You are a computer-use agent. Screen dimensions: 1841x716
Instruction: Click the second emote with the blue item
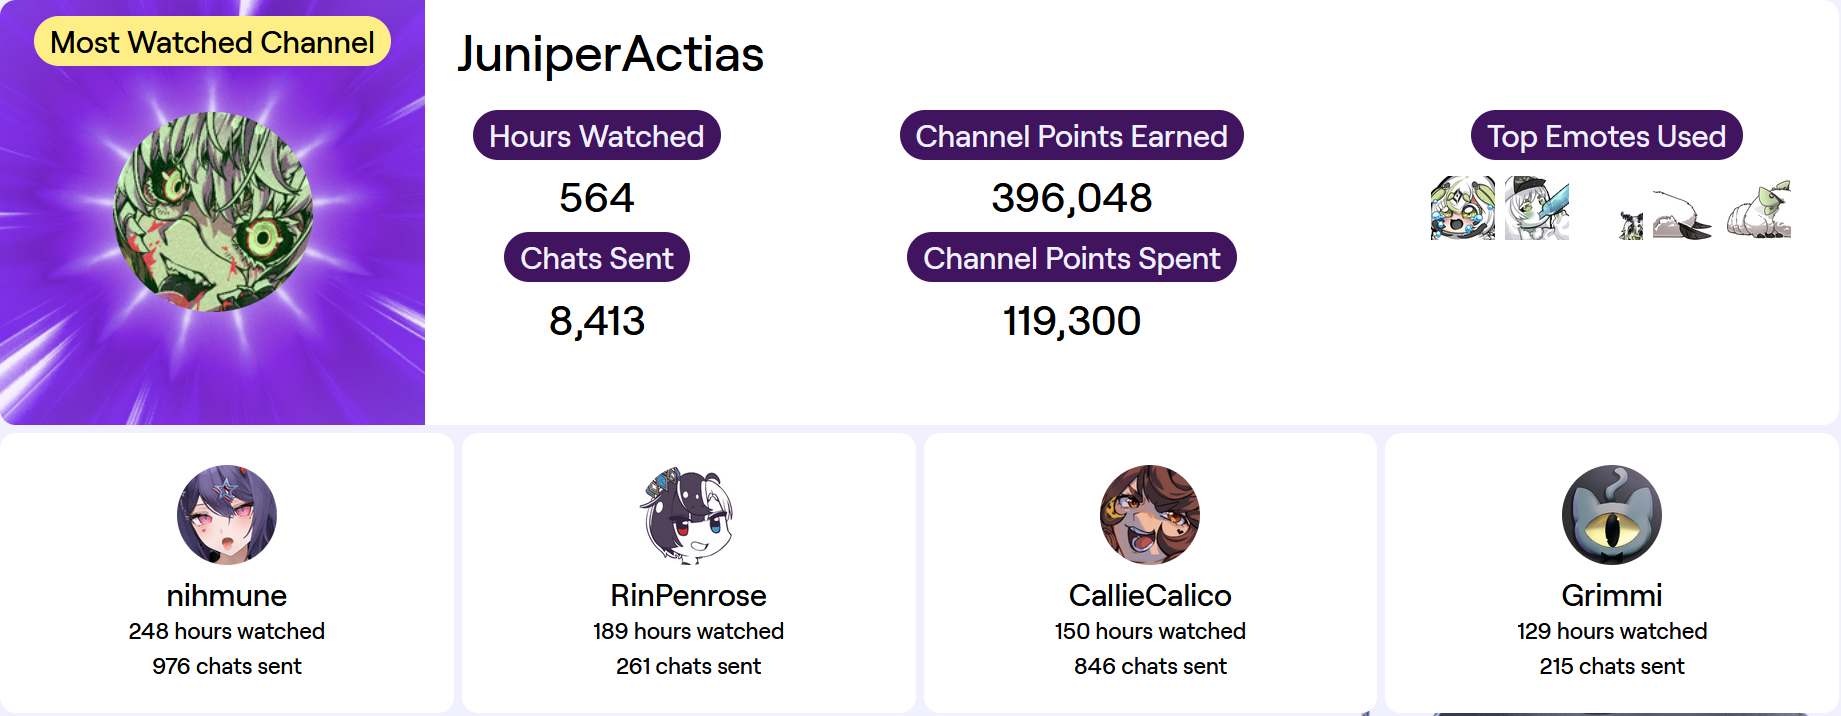tap(1537, 208)
